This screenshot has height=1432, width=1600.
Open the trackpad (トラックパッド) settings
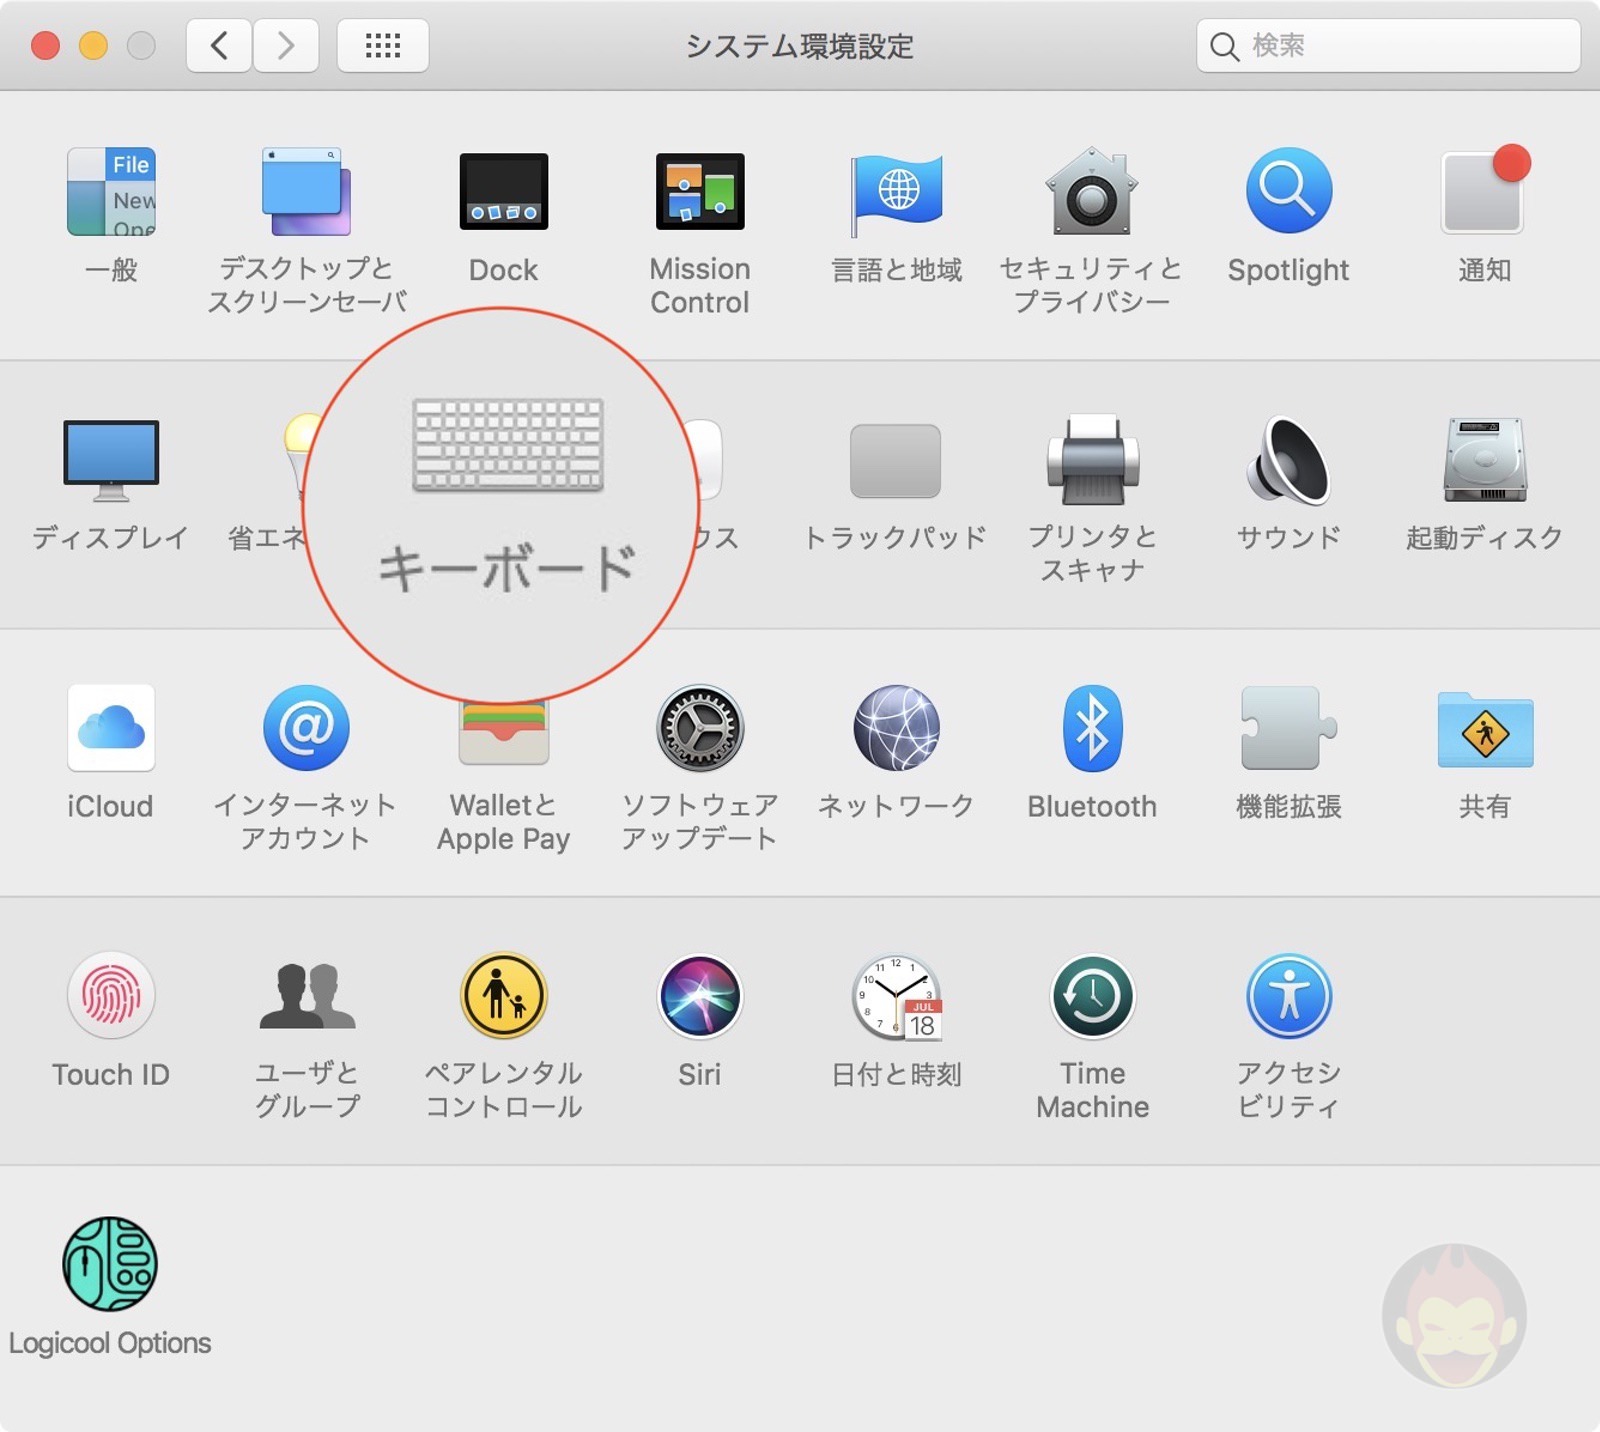coord(893,462)
